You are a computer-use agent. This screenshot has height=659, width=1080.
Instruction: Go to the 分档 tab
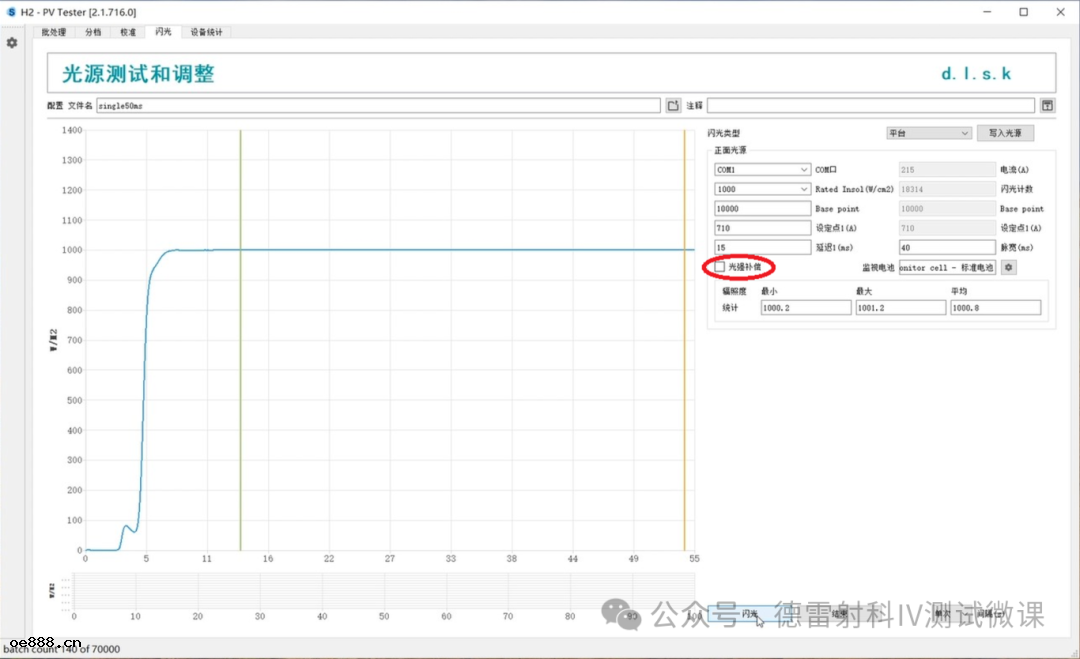[93, 32]
